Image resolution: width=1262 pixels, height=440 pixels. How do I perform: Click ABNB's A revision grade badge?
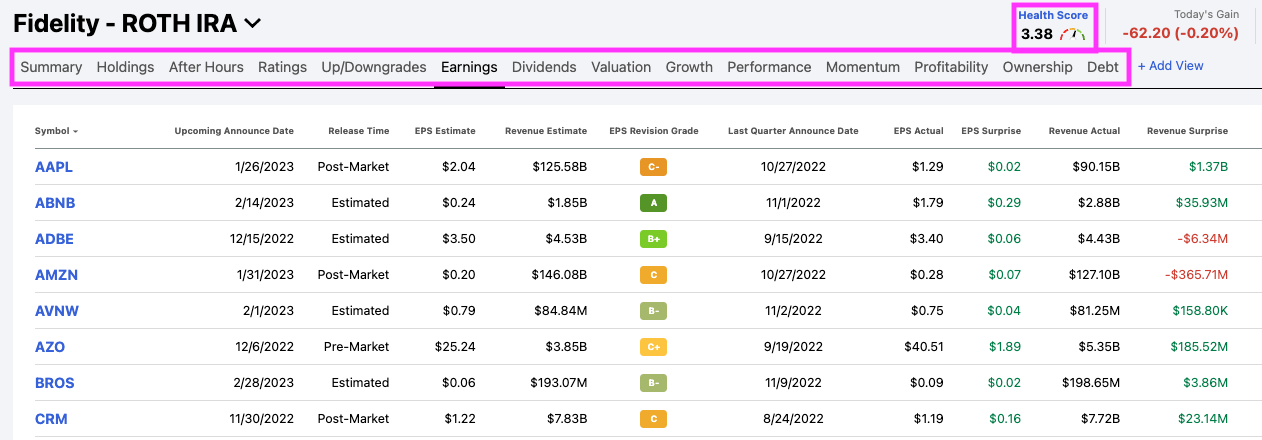[x=653, y=203]
